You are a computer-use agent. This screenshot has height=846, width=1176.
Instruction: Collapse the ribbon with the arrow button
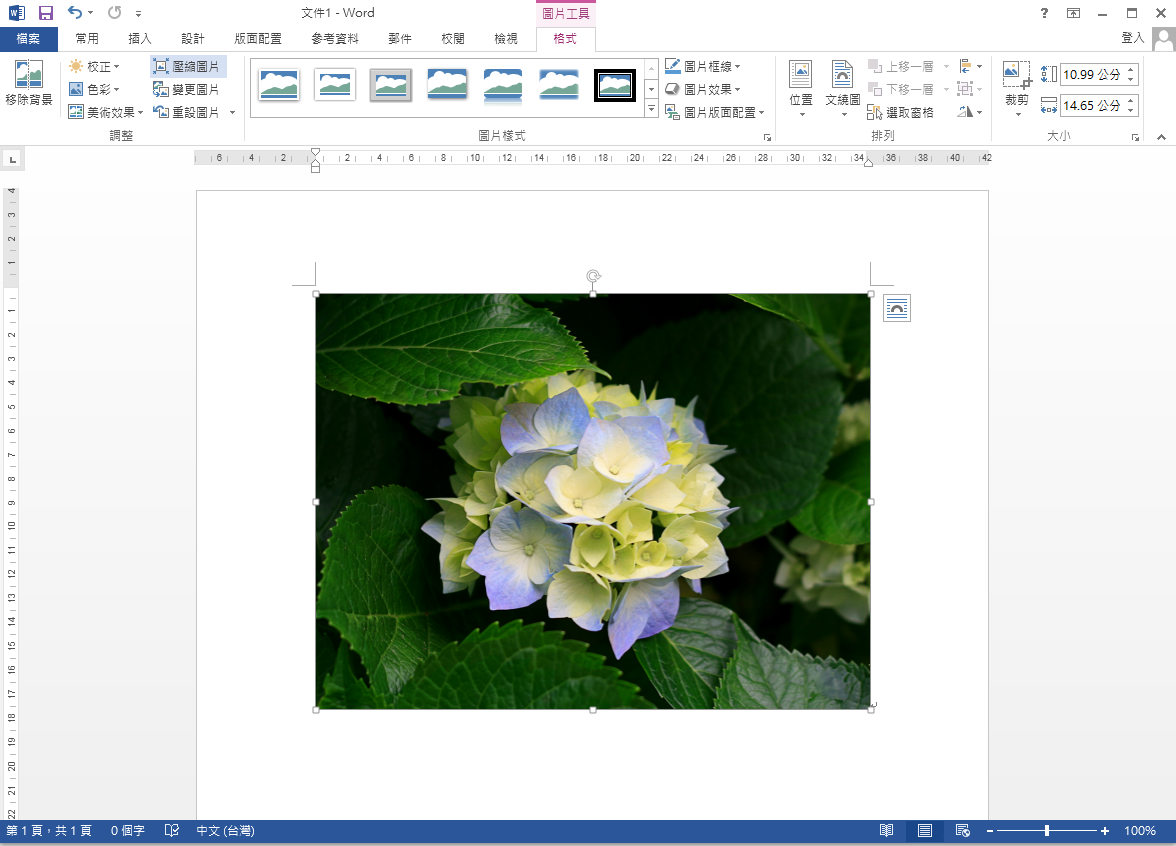coord(1161,137)
